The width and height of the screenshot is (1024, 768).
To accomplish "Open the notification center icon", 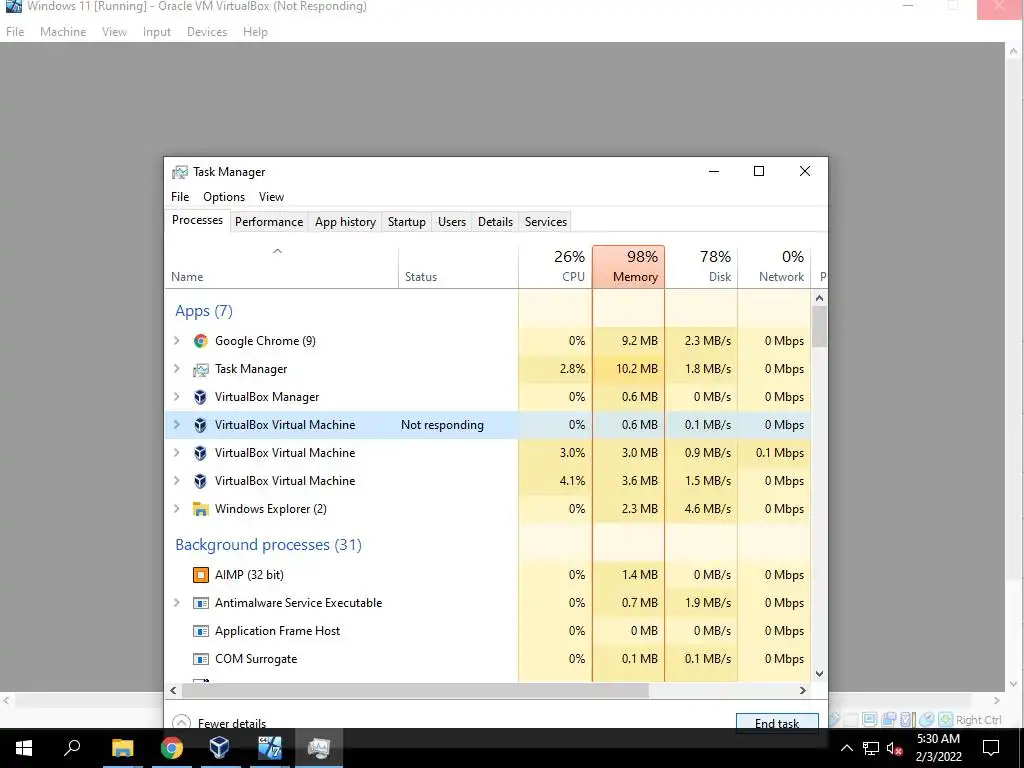I will click(x=991, y=748).
